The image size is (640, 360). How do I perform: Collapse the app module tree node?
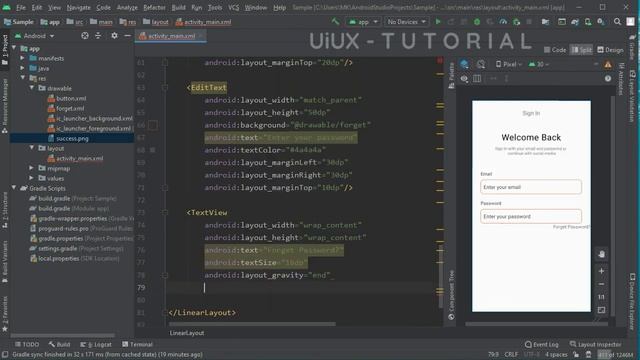pos(15,48)
